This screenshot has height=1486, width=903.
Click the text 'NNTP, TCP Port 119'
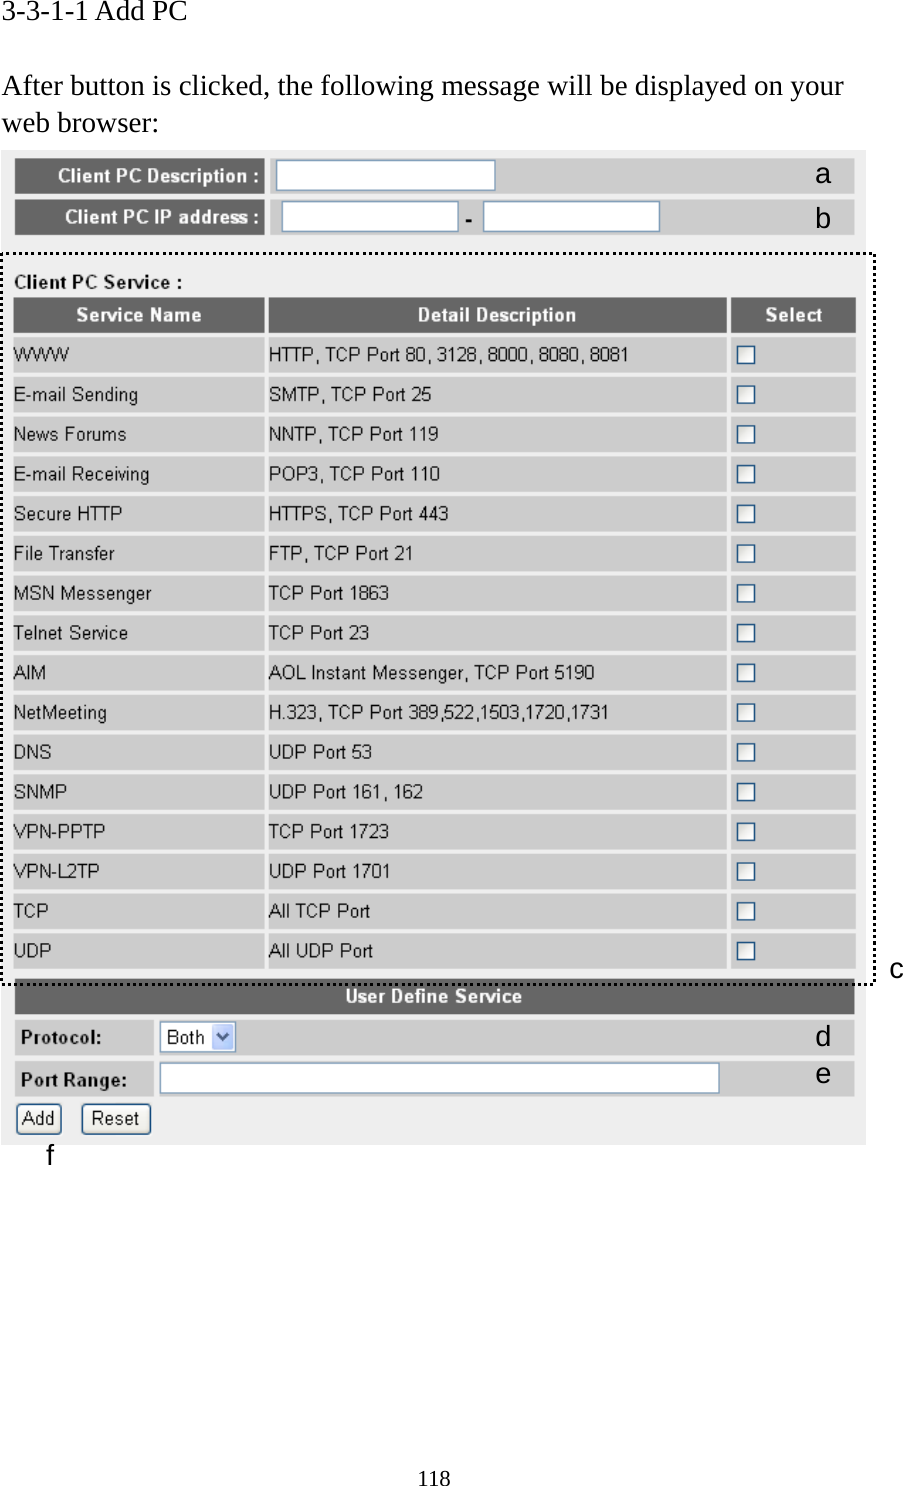tap(354, 434)
